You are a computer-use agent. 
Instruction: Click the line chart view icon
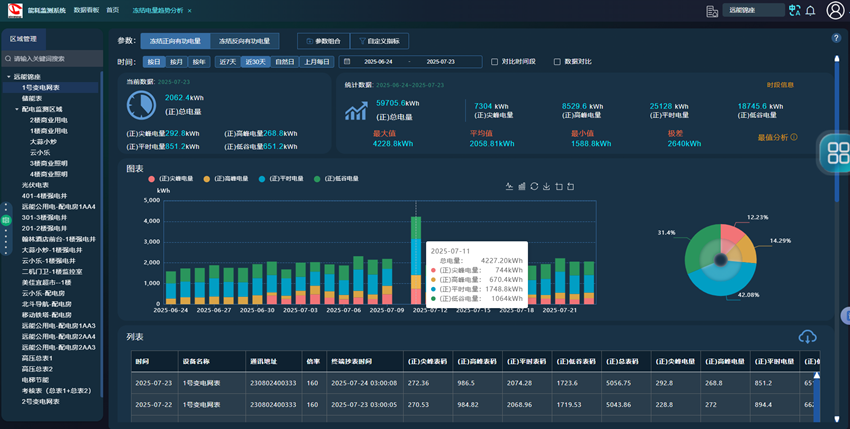(509, 186)
